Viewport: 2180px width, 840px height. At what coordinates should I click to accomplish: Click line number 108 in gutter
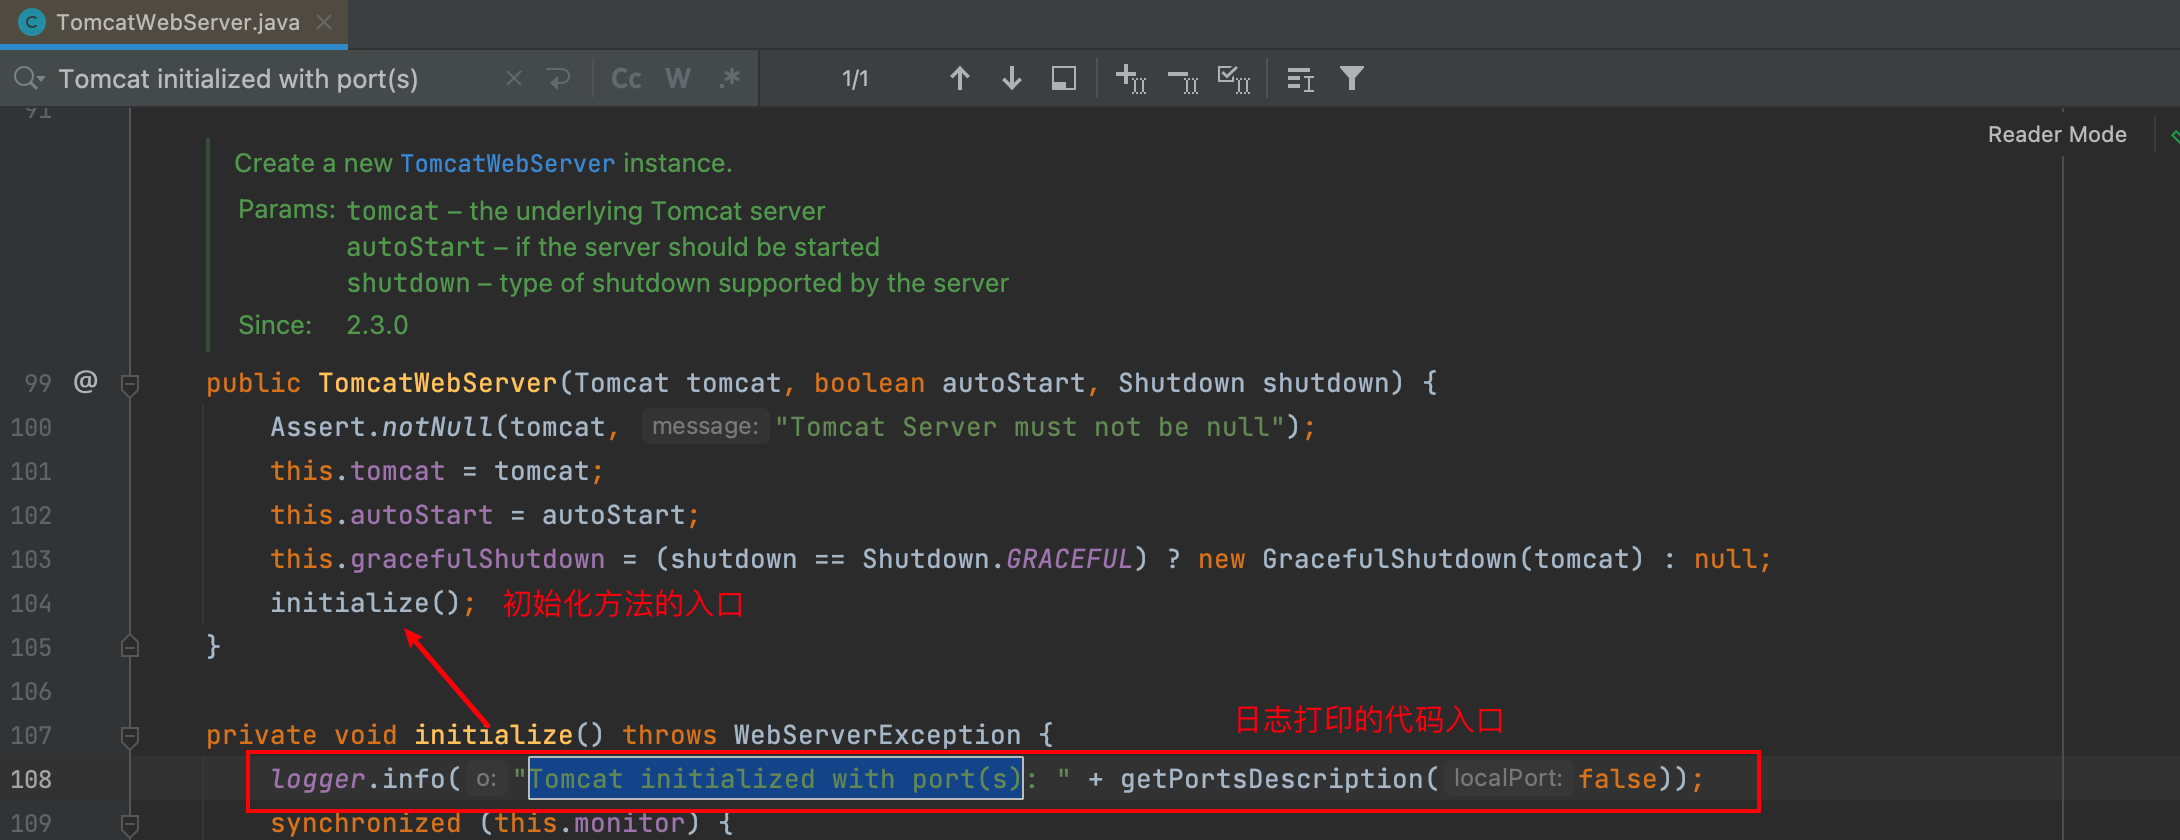[x=31, y=779]
